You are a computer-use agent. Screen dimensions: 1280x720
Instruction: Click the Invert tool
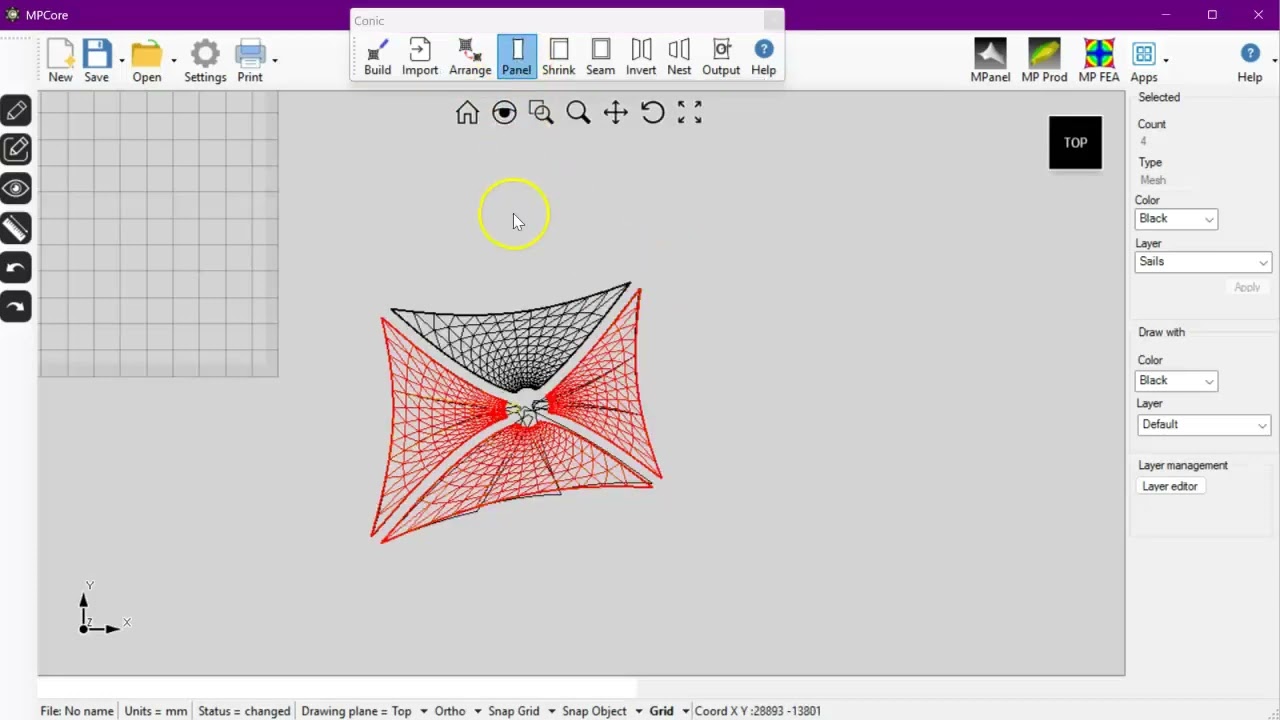641,58
